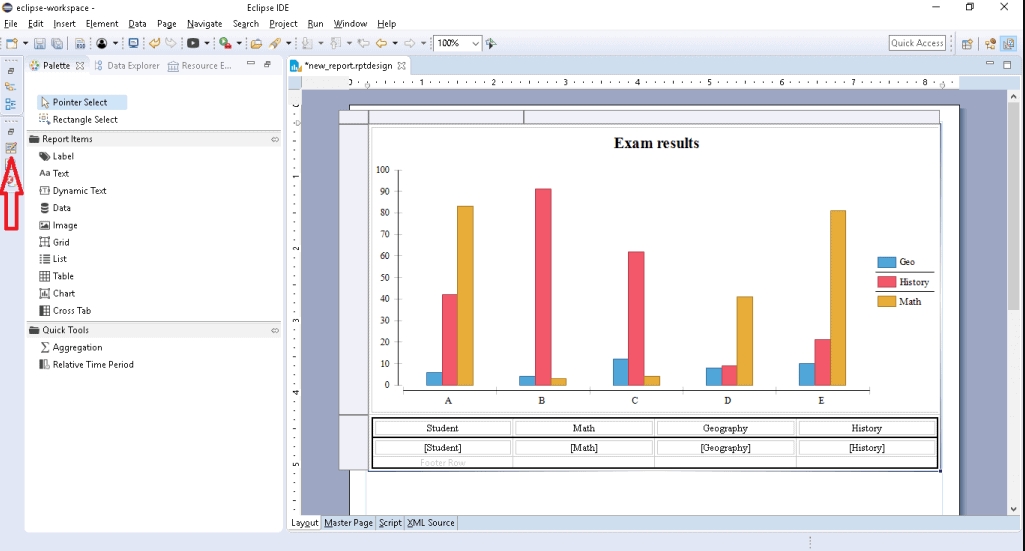Activate the Pointer Select tool
This screenshot has height=551, width=1025.
point(80,102)
